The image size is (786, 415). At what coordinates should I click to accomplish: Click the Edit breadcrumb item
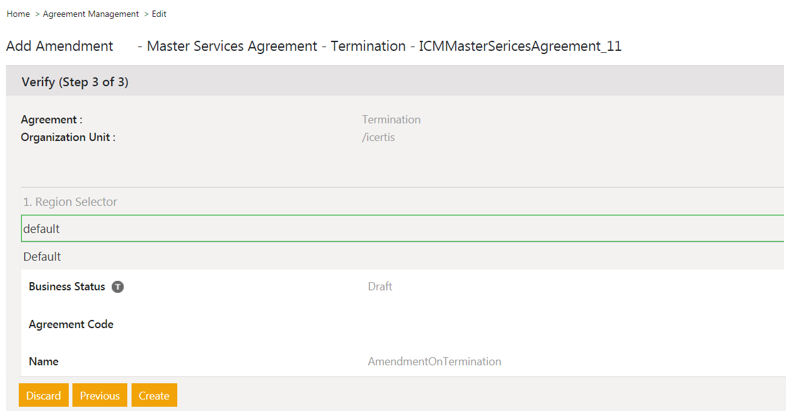click(159, 14)
